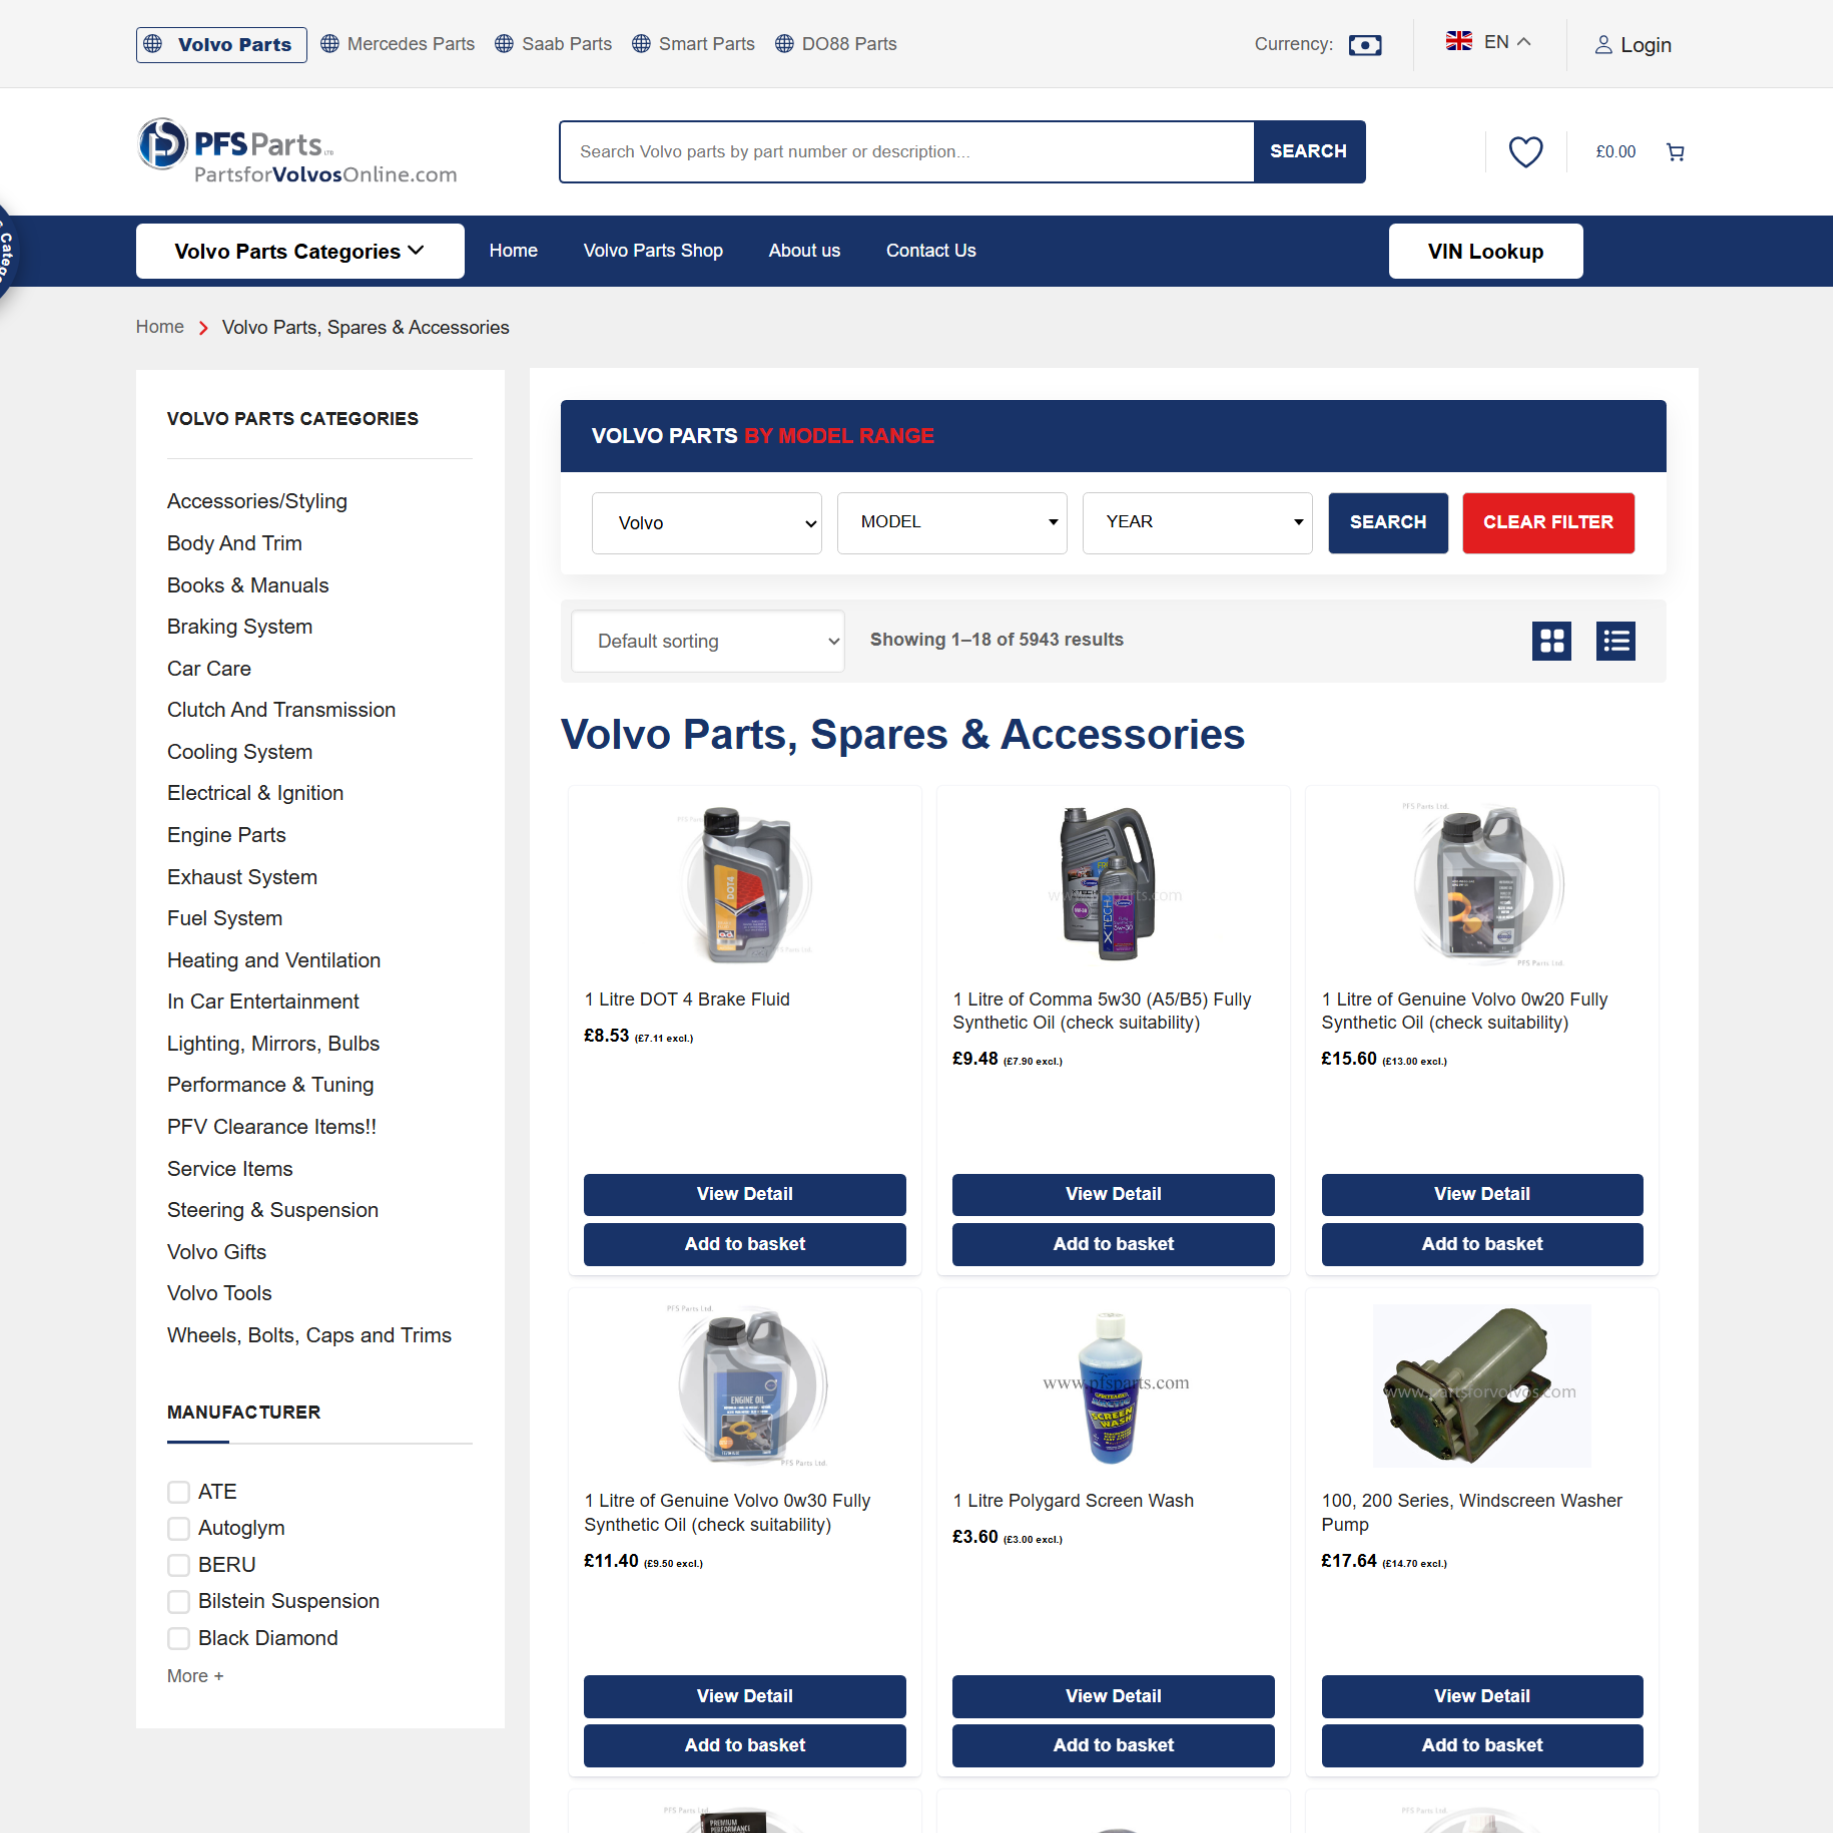Click the Windscreen Washer Pump image
1833x1833 pixels.
1482,1386
